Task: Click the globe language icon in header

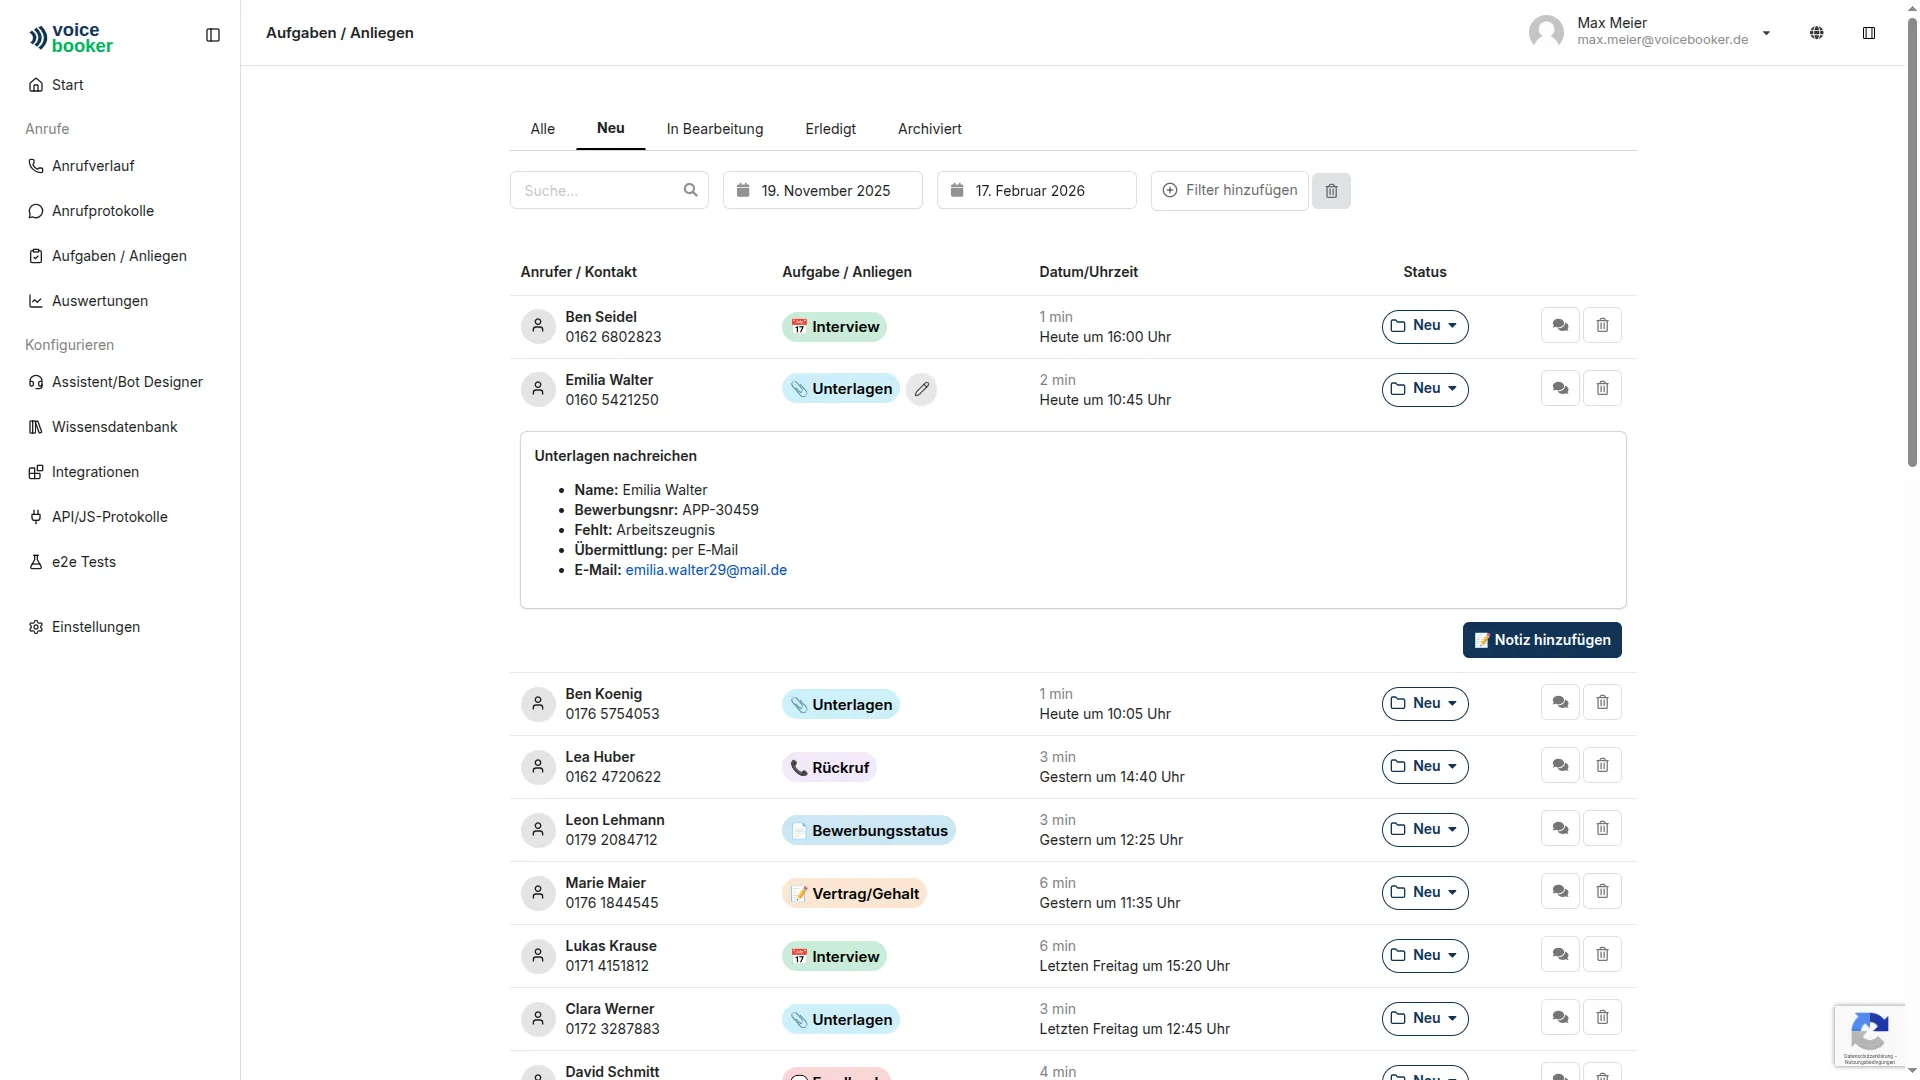Action: tap(1817, 32)
